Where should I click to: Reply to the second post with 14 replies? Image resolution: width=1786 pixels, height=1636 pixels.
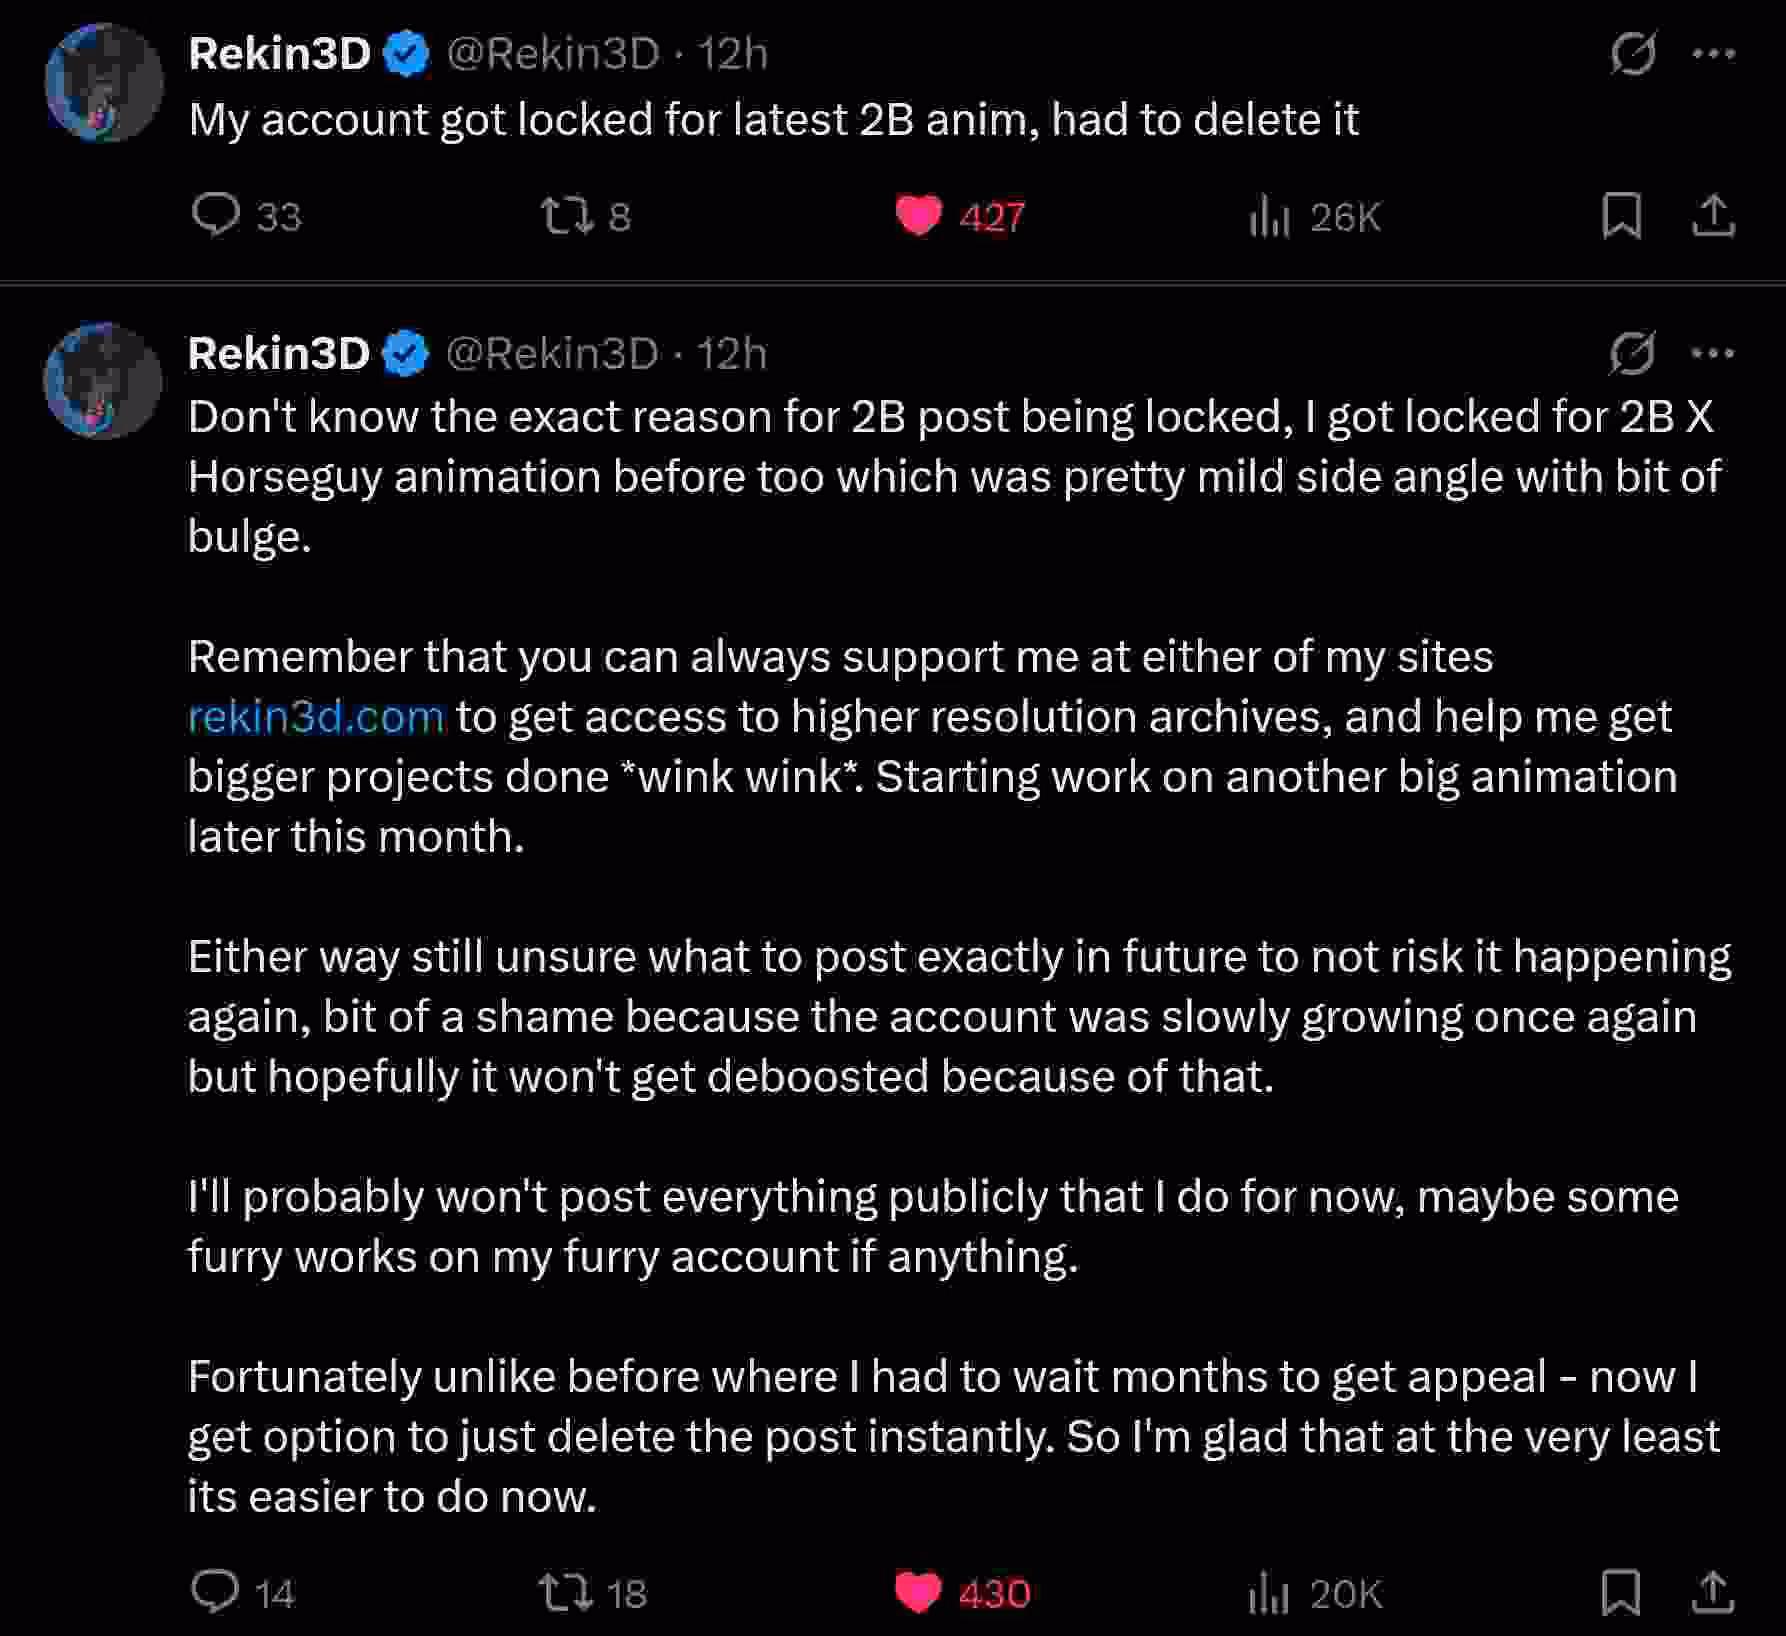point(215,1592)
